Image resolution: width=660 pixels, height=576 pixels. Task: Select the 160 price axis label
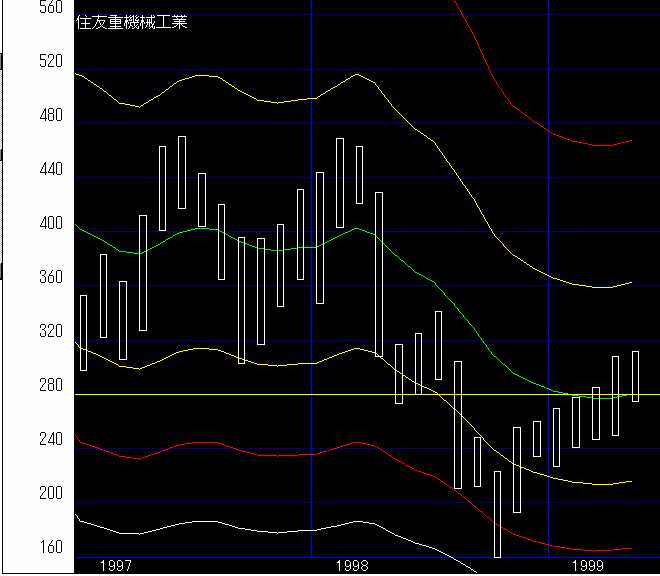click(x=50, y=548)
